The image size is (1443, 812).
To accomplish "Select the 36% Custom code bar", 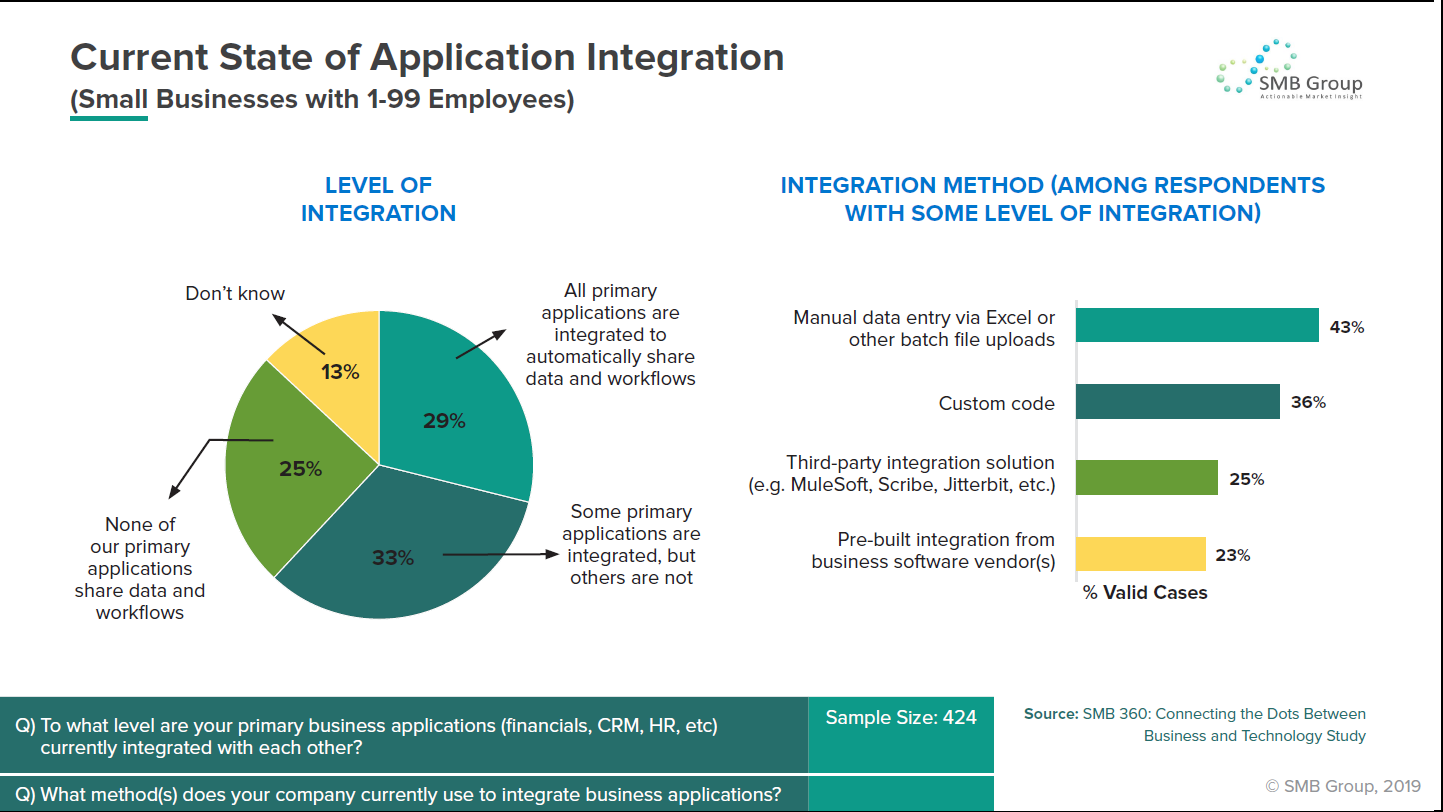I will click(1178, 402).
